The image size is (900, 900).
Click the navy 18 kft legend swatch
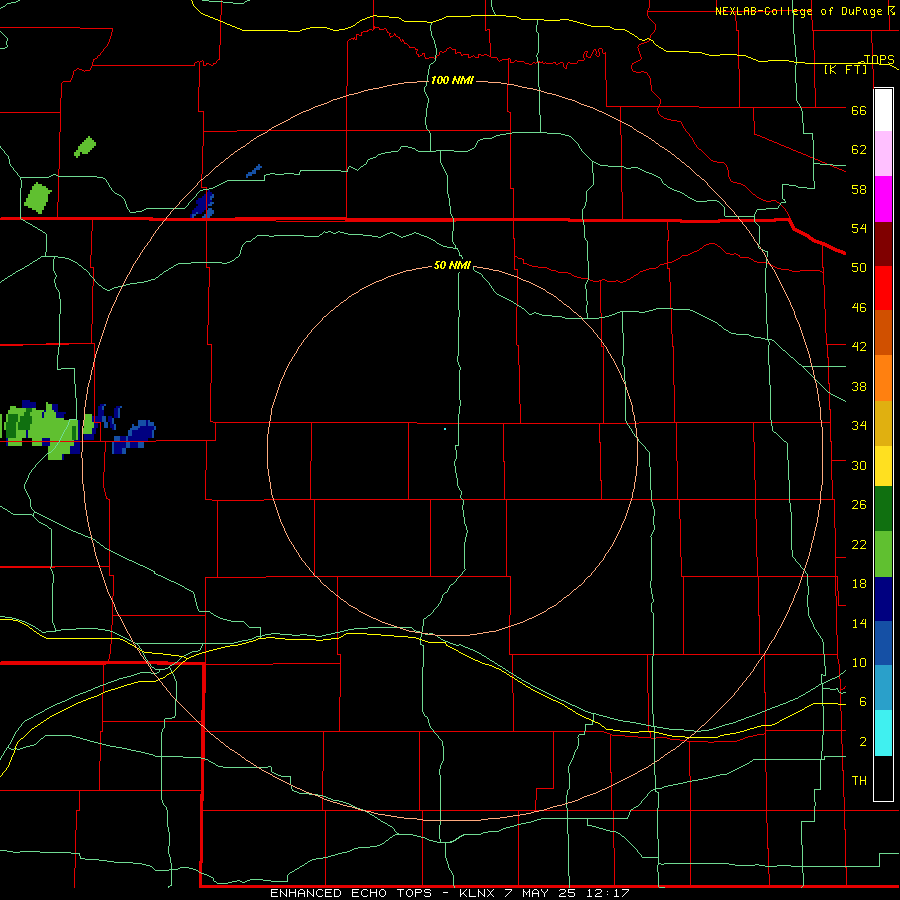pos(883,599)
